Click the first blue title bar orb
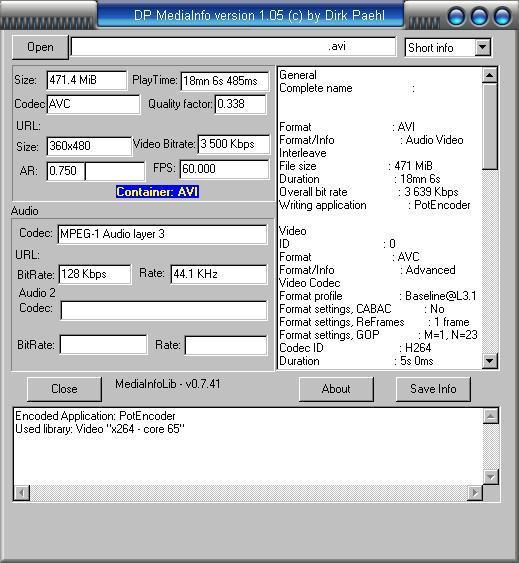 tap(457, 16)
